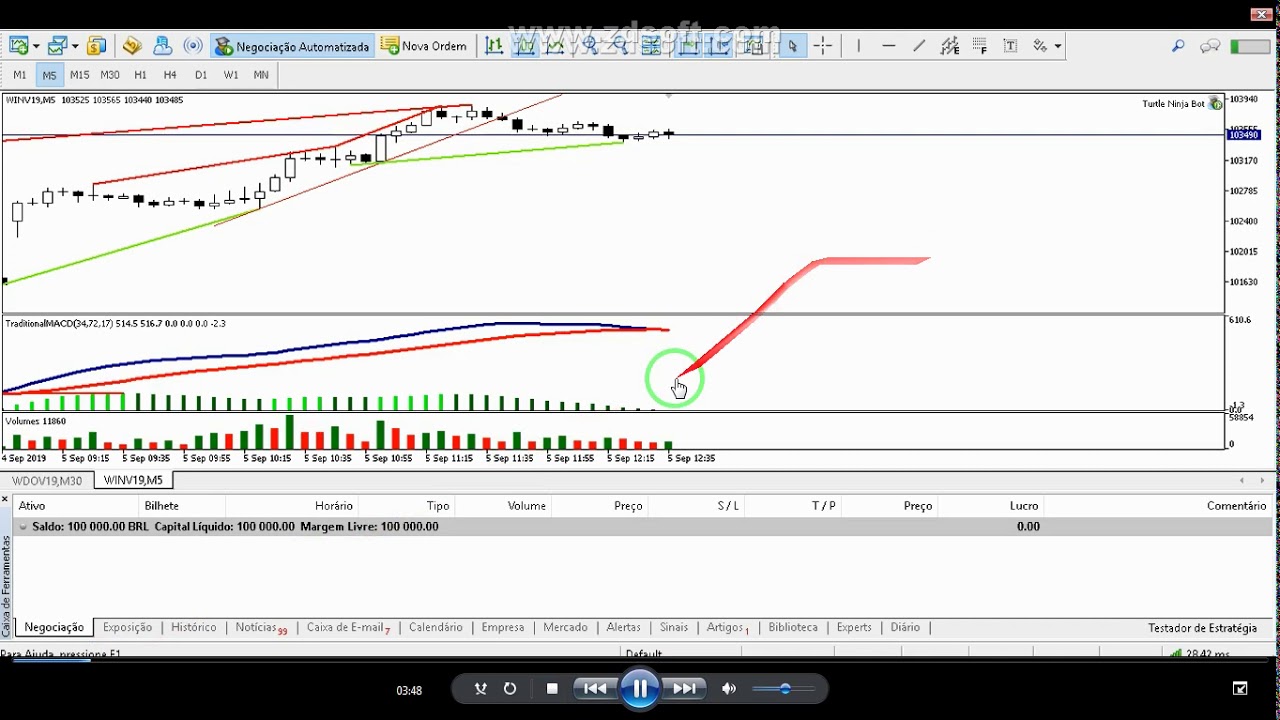Click the signals broadcast icon
The image size is (1280, 720).
tap(194, 46)
